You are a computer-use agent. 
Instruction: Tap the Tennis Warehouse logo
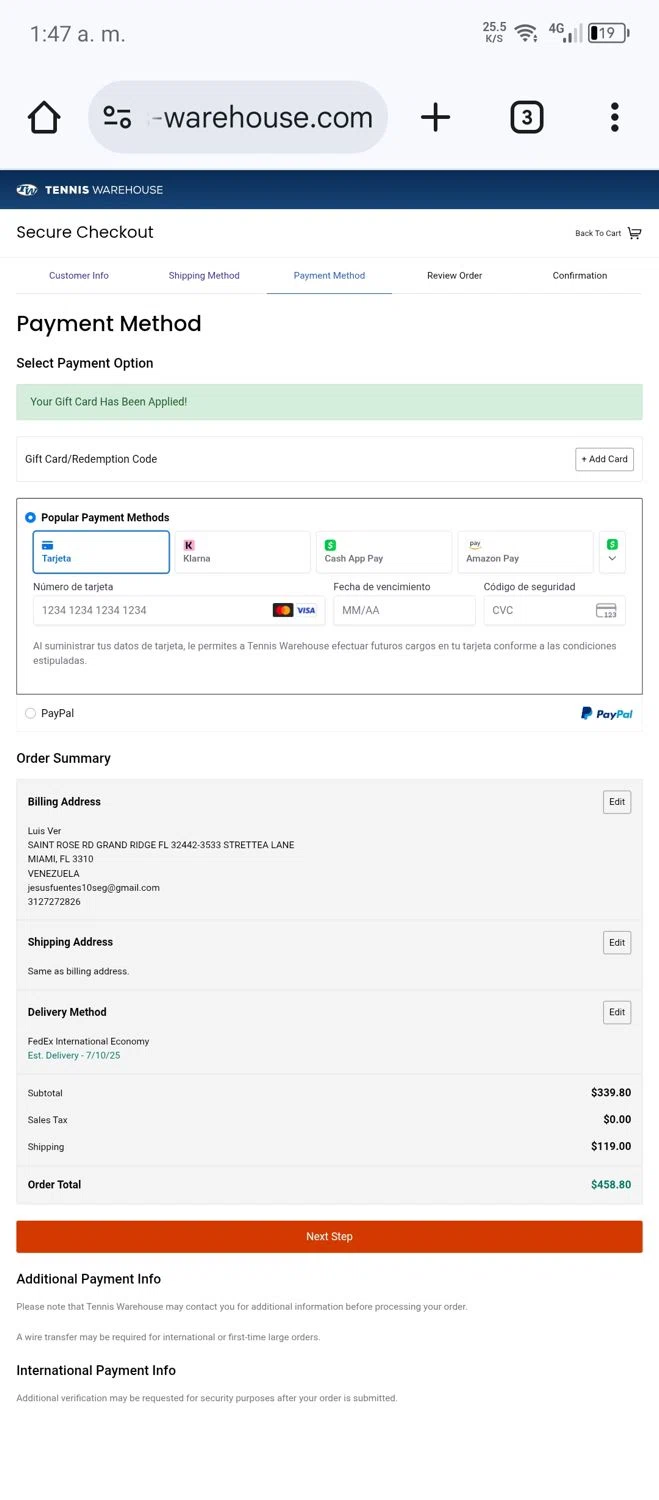90,190
